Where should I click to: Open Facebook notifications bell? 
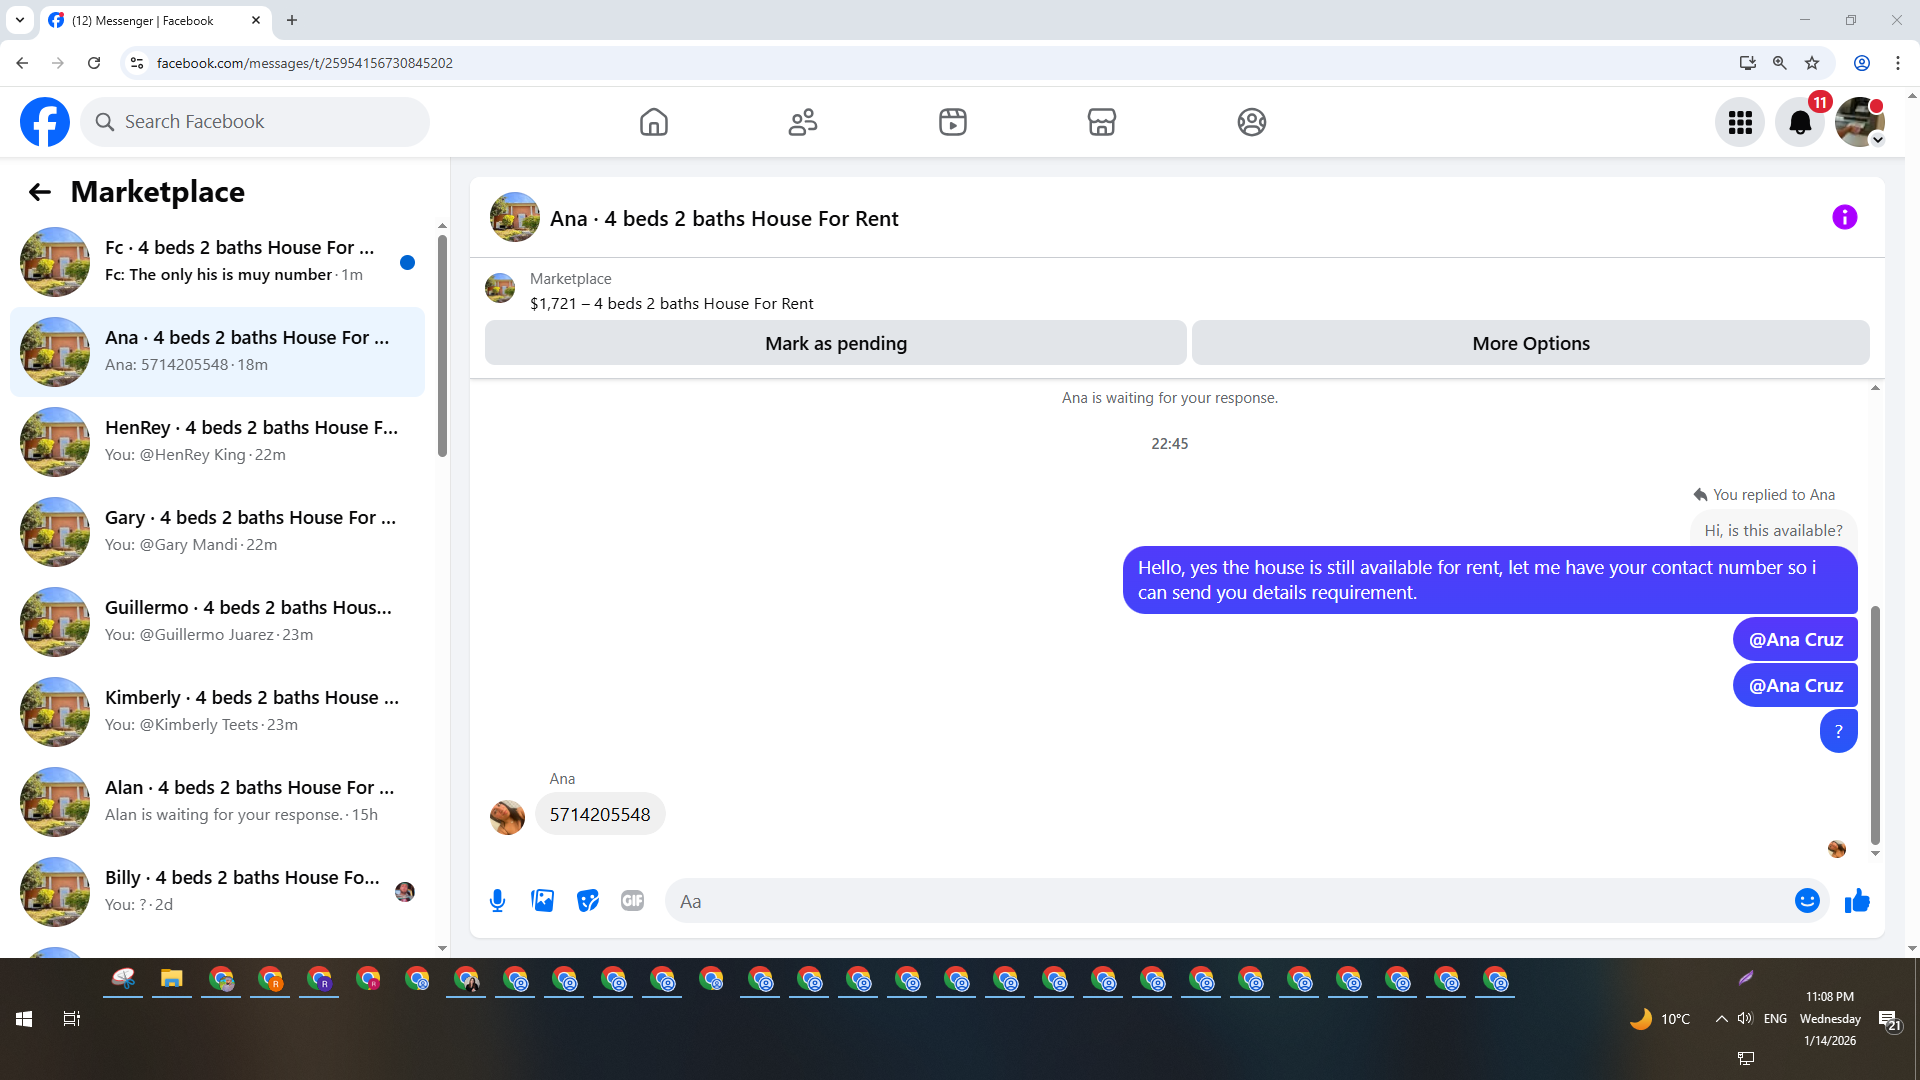1799,122
